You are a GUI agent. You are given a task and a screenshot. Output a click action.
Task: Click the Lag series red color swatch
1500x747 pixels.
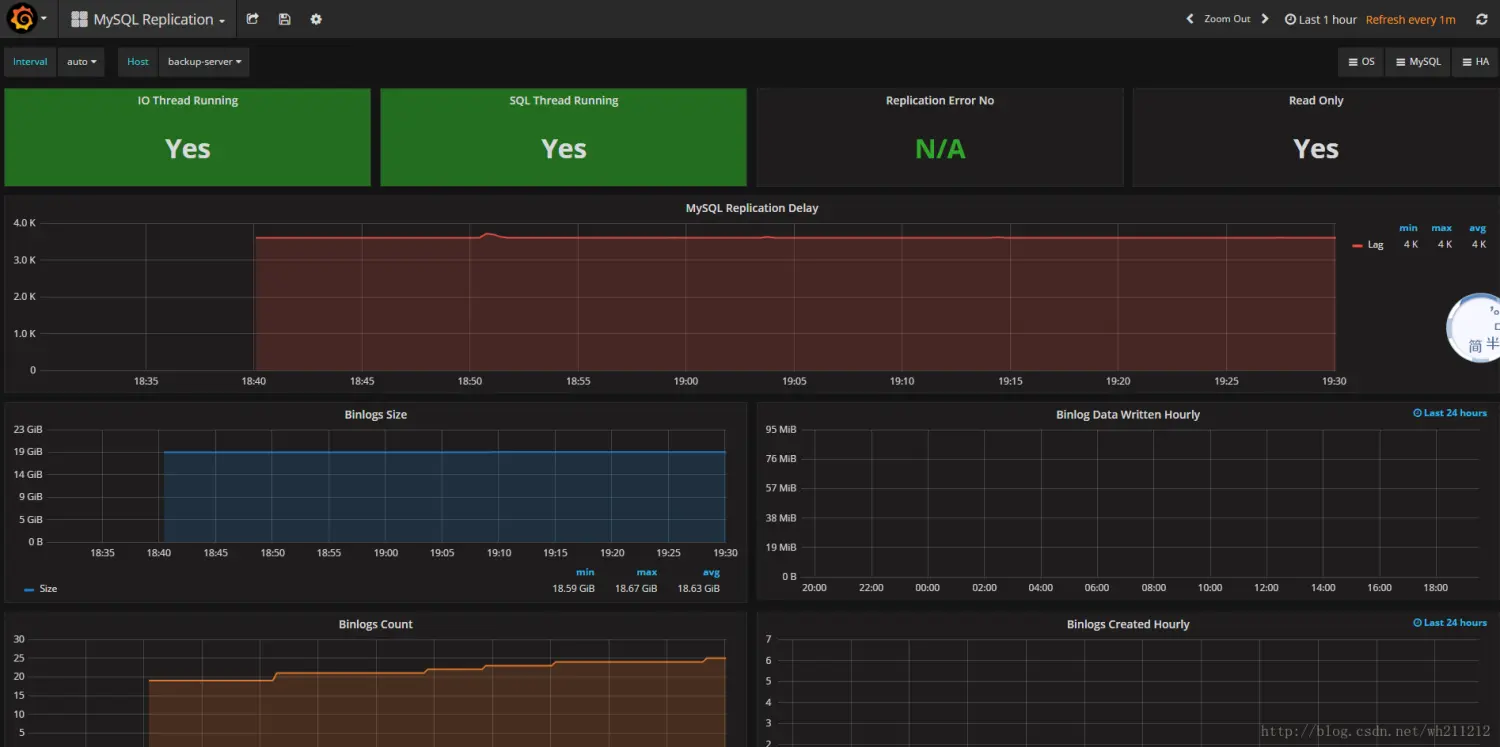pos(1357,245)
